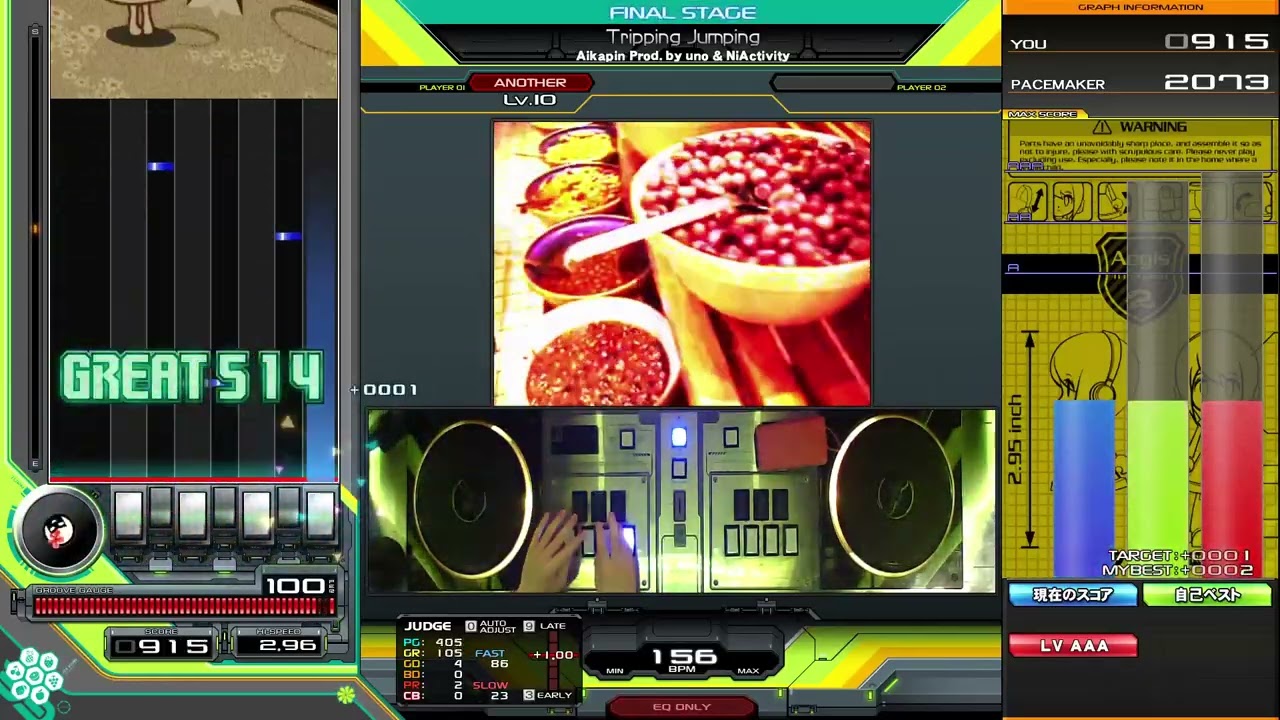Screen dimensions: 1280x720
Task: Click the YOU score 0915 row
Action: 1140,42
